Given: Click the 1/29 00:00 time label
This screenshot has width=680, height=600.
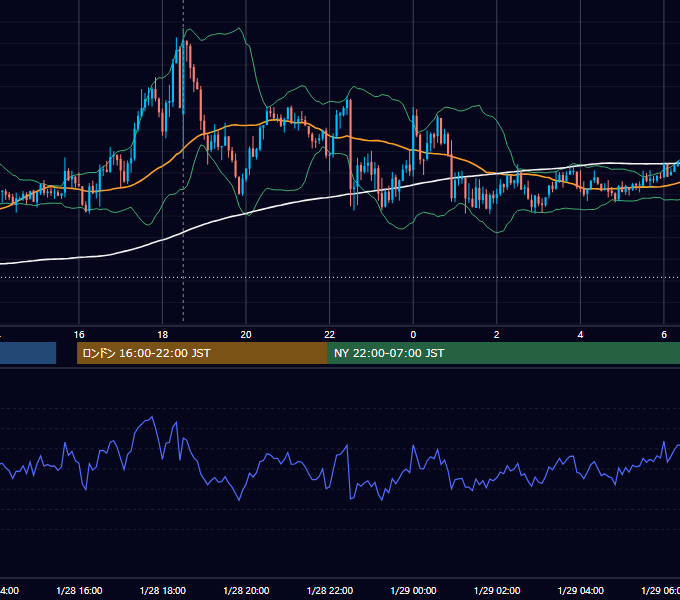Looking at the screenshot, I should (413, 590).
